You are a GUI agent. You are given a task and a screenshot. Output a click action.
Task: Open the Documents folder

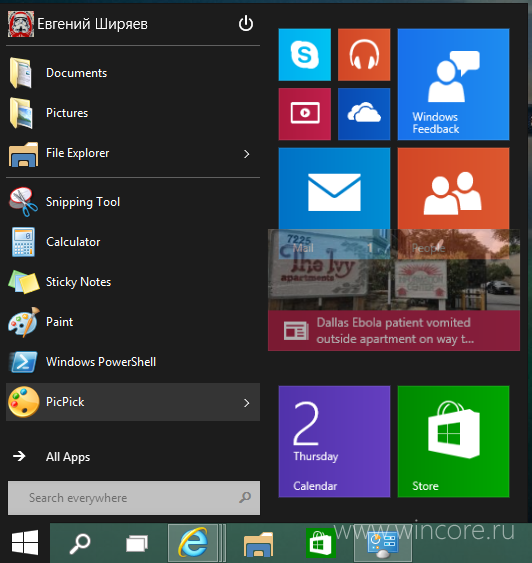click(133, 73)
